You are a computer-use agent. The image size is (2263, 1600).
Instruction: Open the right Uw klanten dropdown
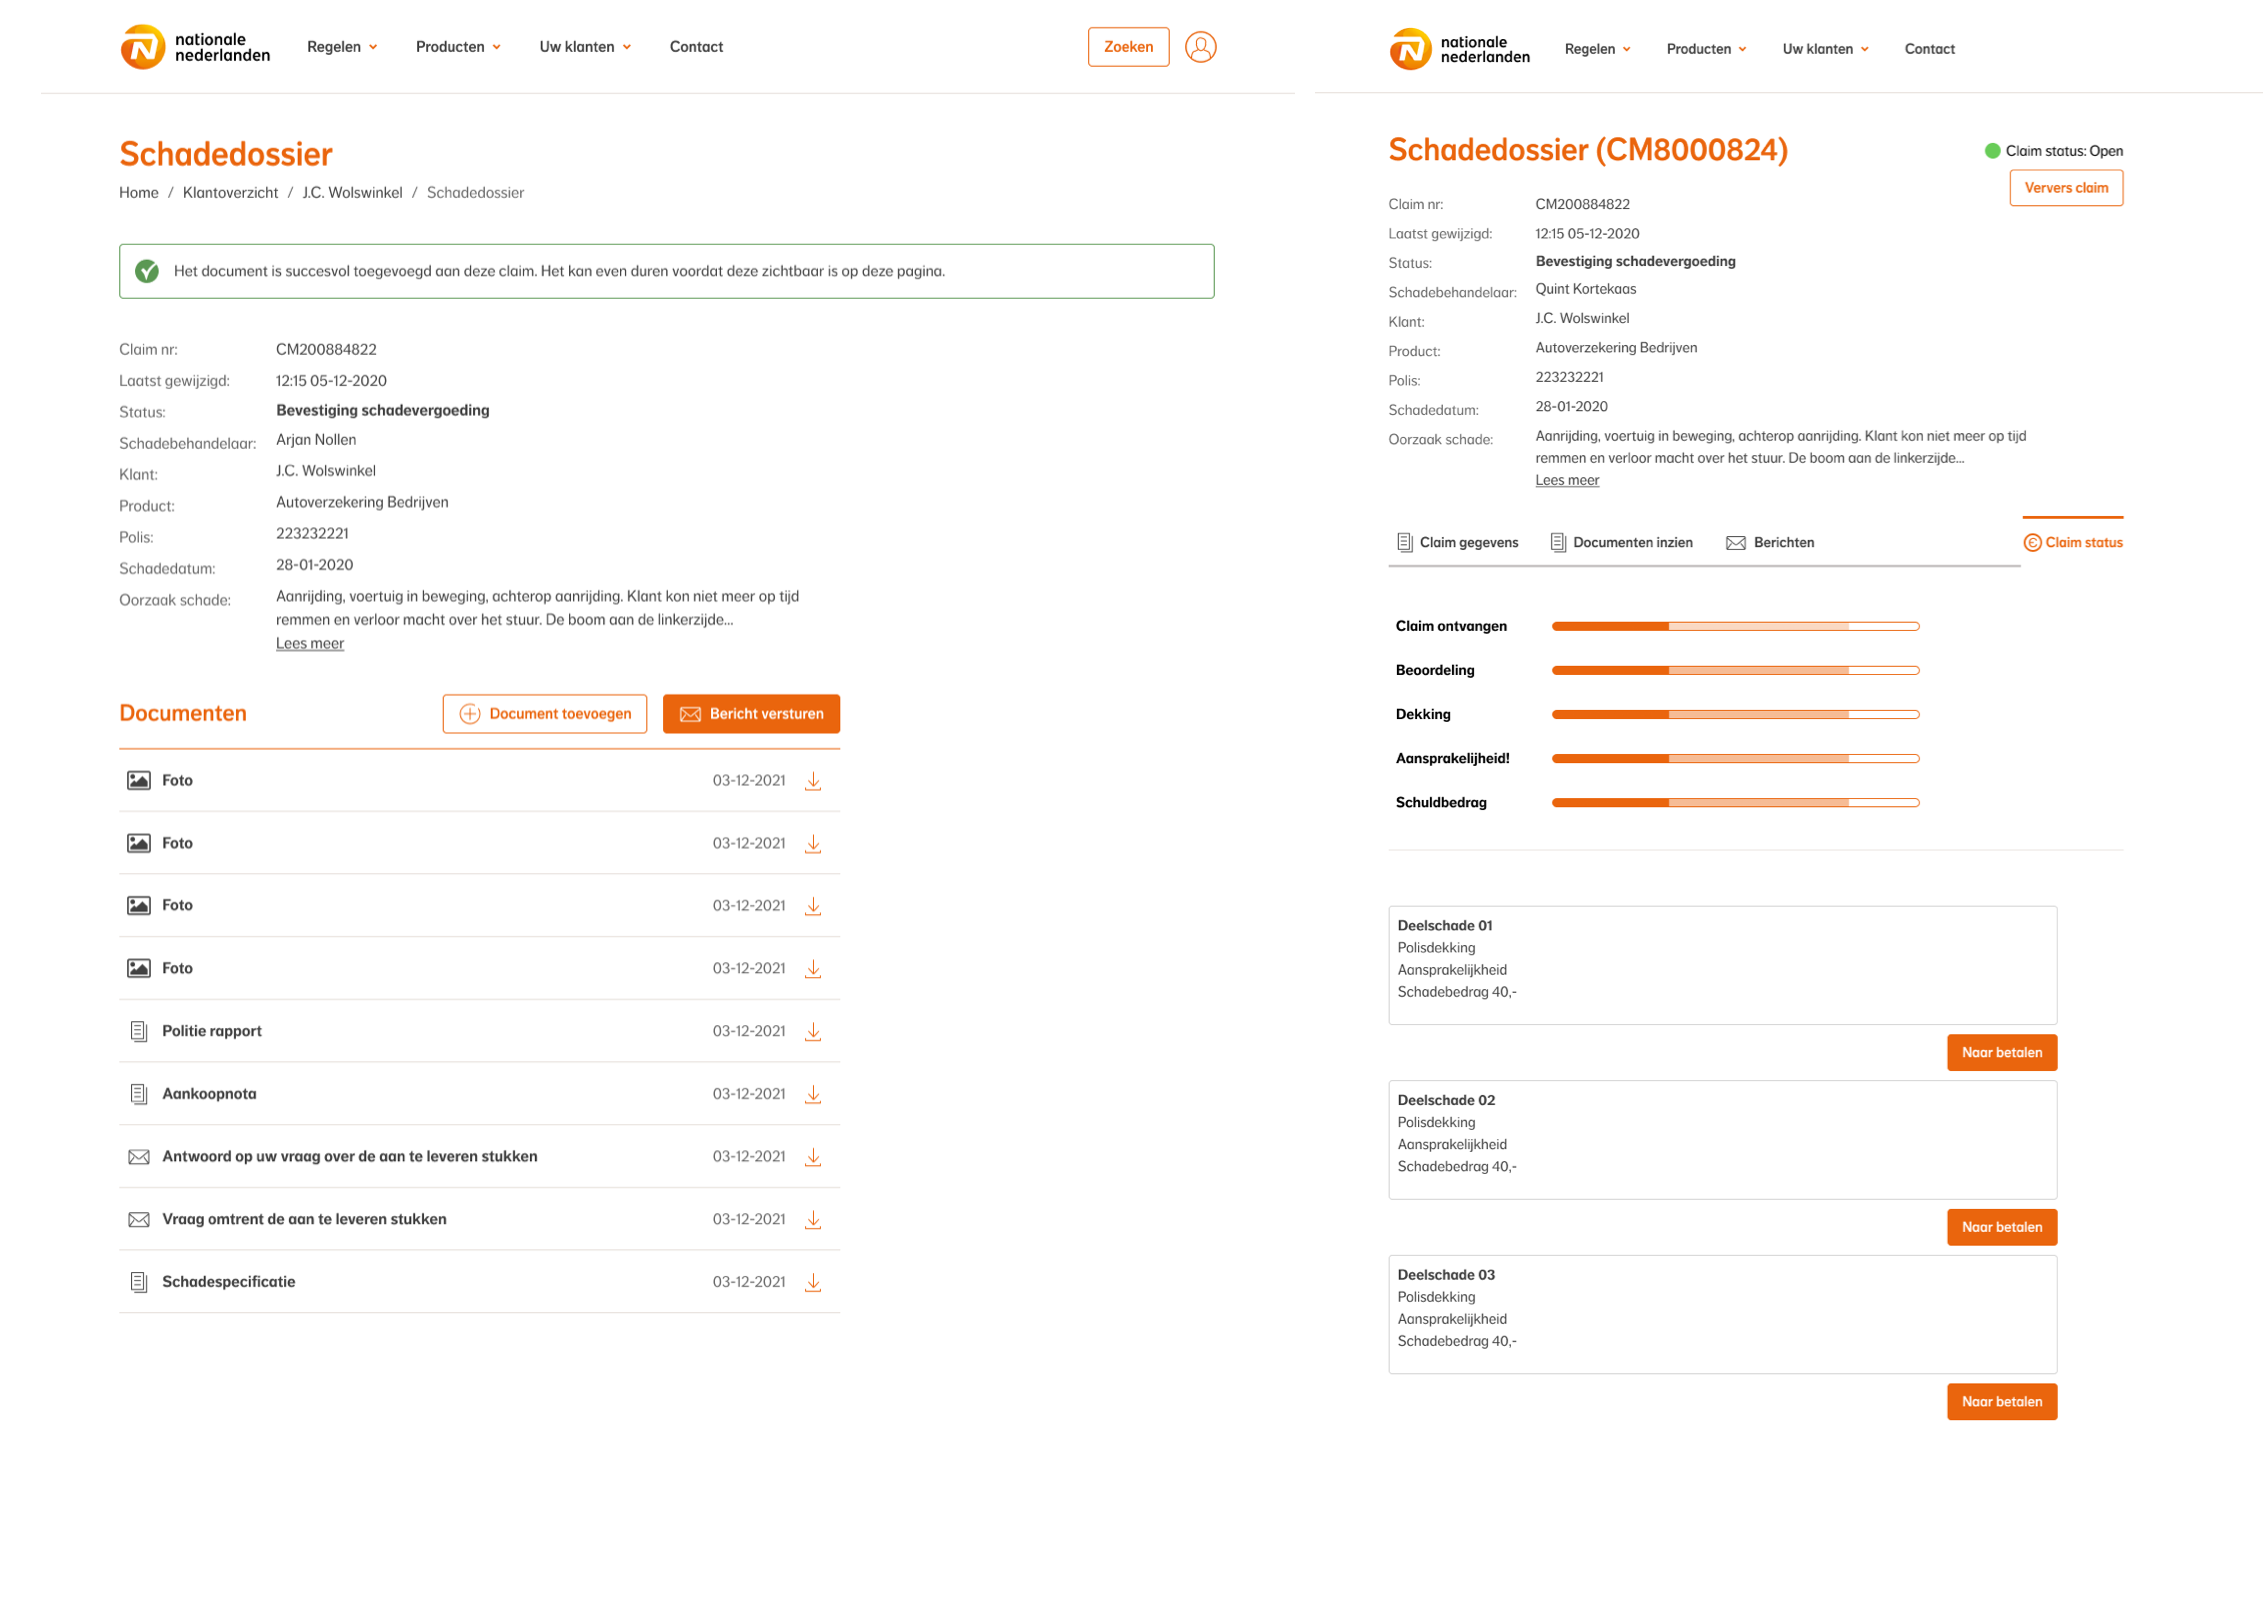point(1825,49)
